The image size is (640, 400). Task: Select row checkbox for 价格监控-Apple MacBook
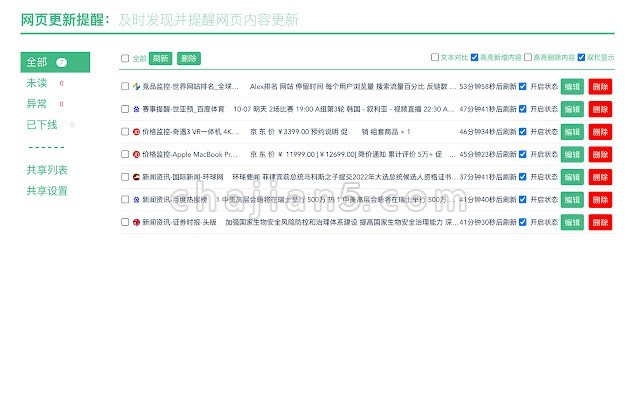[x=125, y=154]
